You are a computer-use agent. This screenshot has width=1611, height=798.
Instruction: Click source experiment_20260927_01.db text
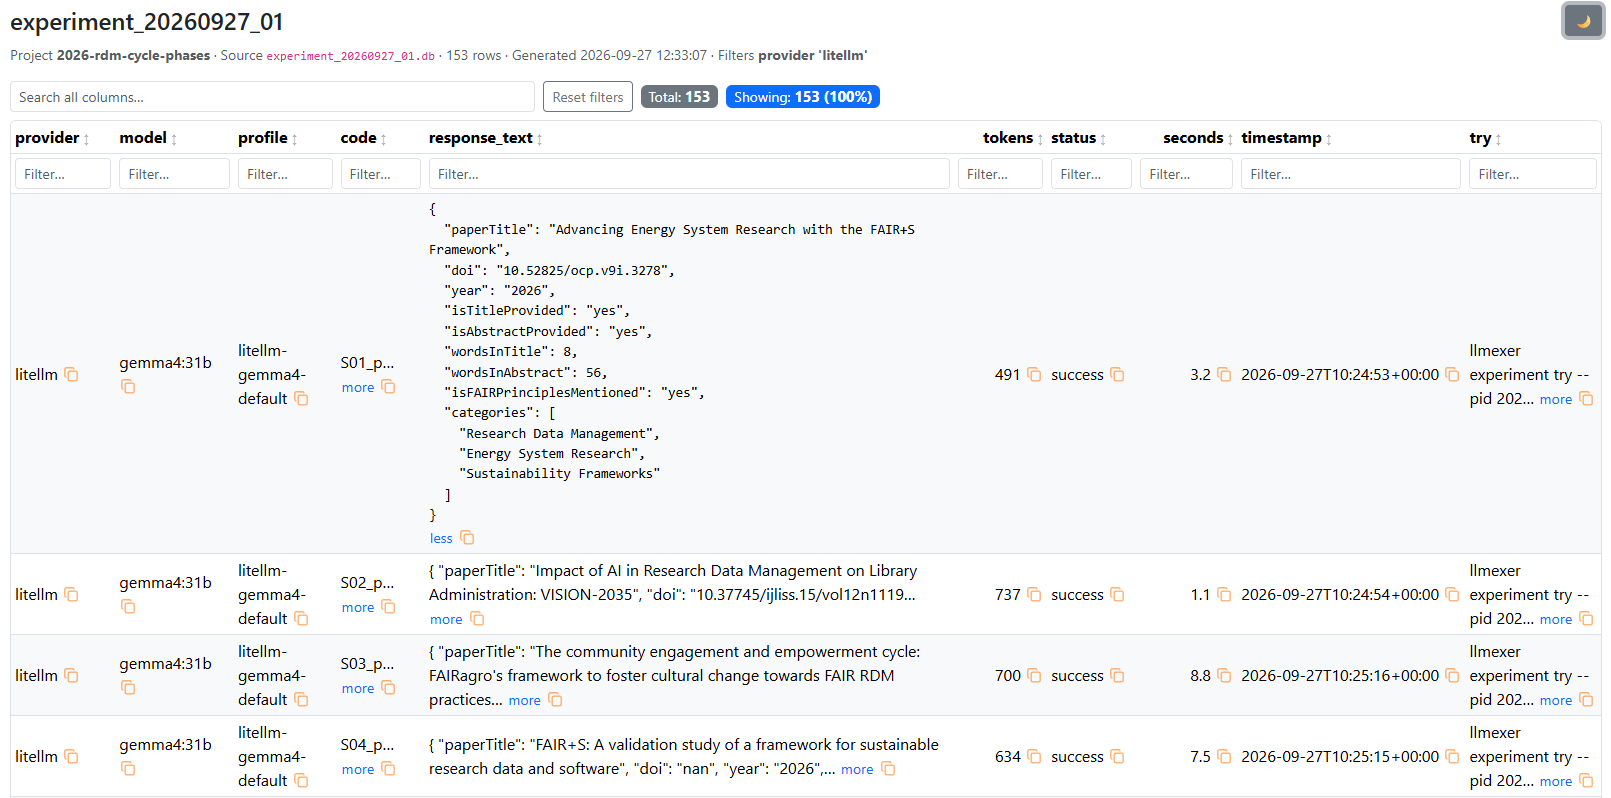350,56
